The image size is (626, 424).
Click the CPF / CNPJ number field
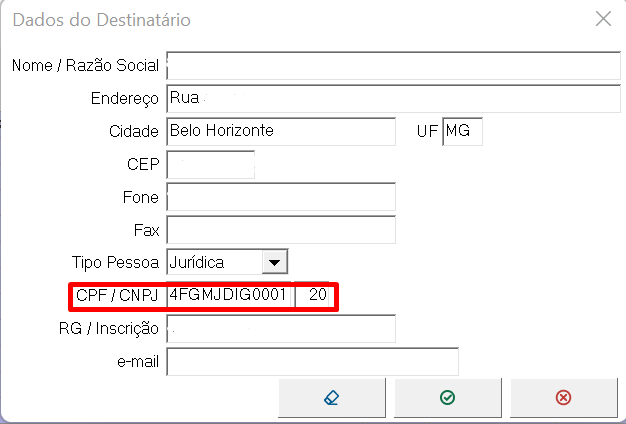[x=231, y=296]
